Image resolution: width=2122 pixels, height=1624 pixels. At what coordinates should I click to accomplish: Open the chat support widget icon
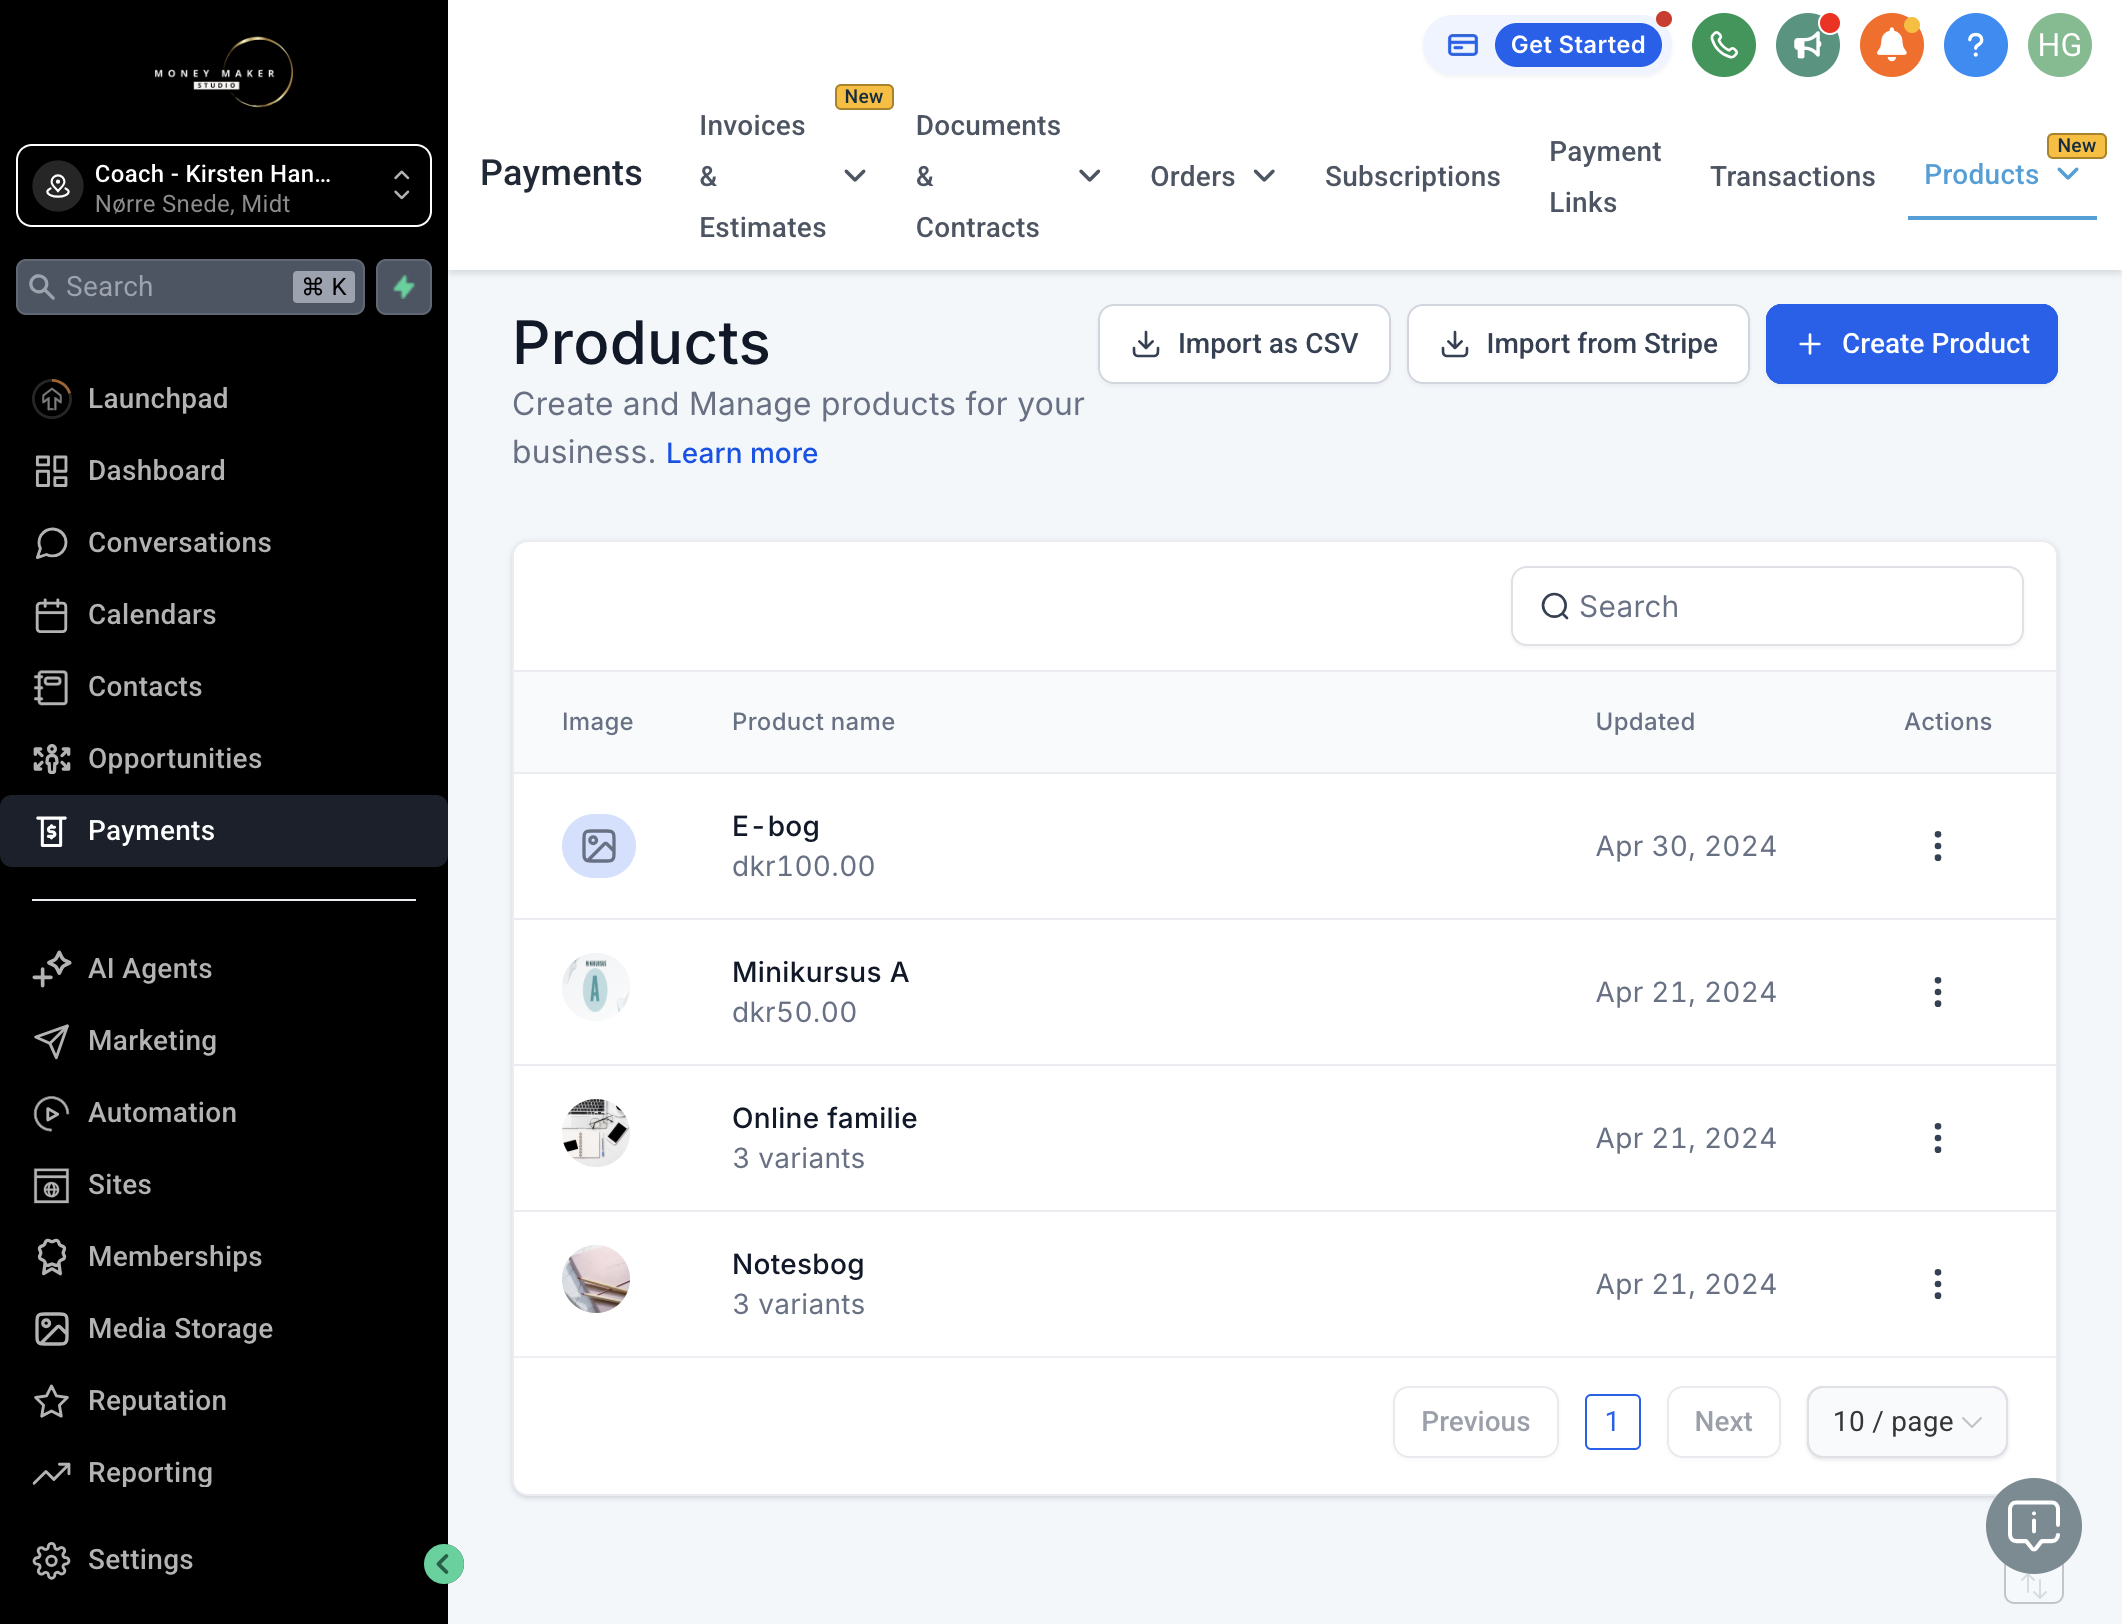[x=2033, y=1525]
